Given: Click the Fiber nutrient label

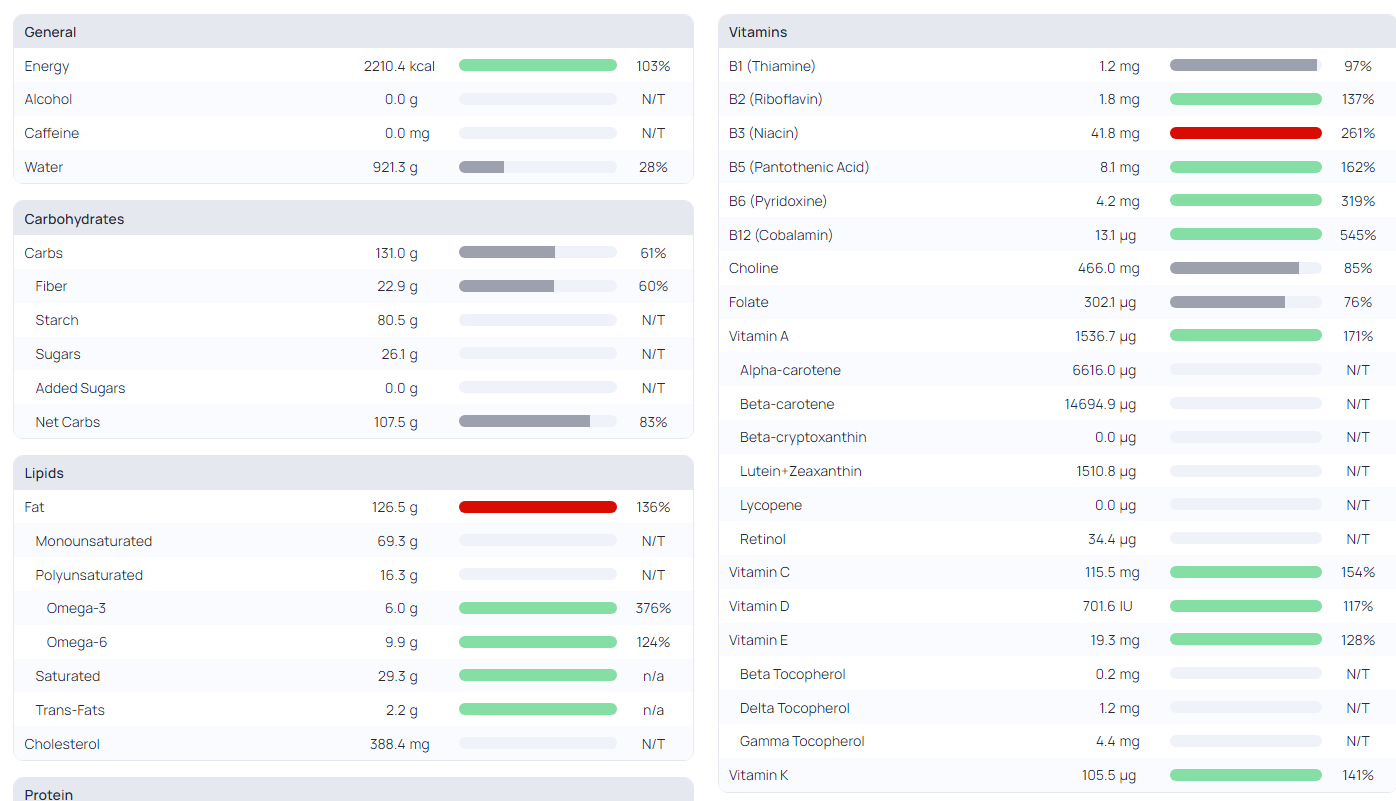Looking at the screenshot, I should (51, 286).
